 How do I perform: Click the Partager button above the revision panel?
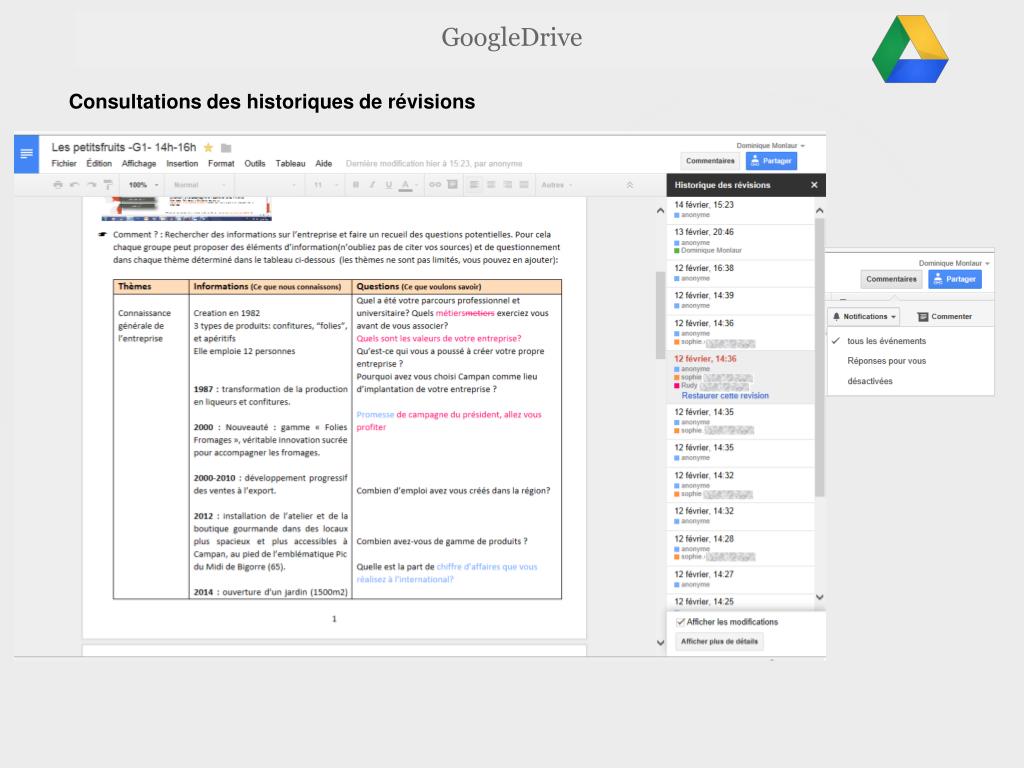[x=771, y=161]
